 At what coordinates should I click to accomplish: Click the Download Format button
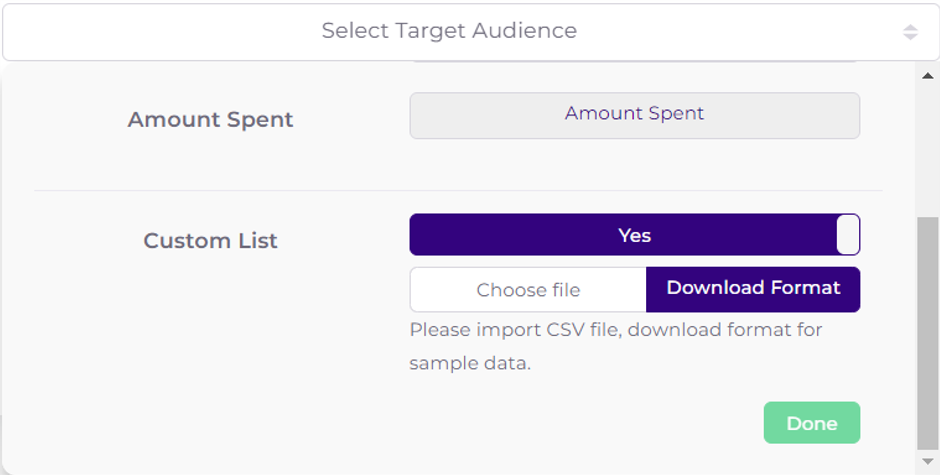point(753,289)
